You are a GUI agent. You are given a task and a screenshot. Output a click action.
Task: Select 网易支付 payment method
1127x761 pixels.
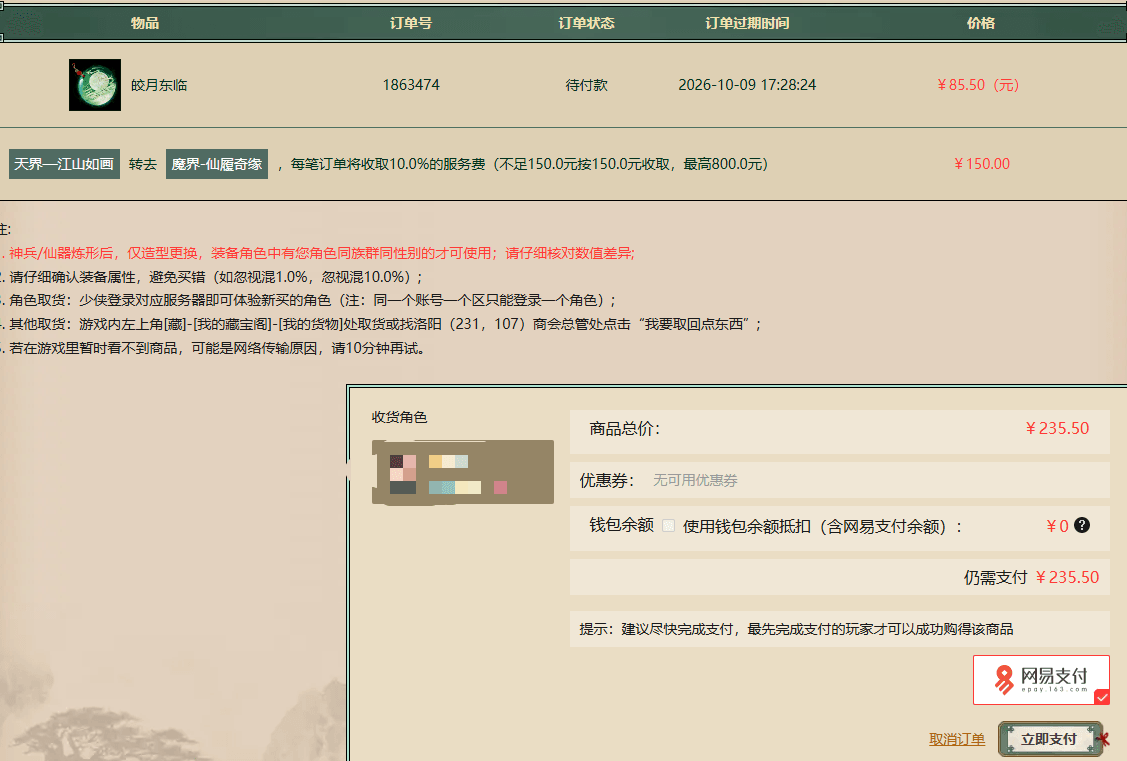click(x=1041, y=680)
